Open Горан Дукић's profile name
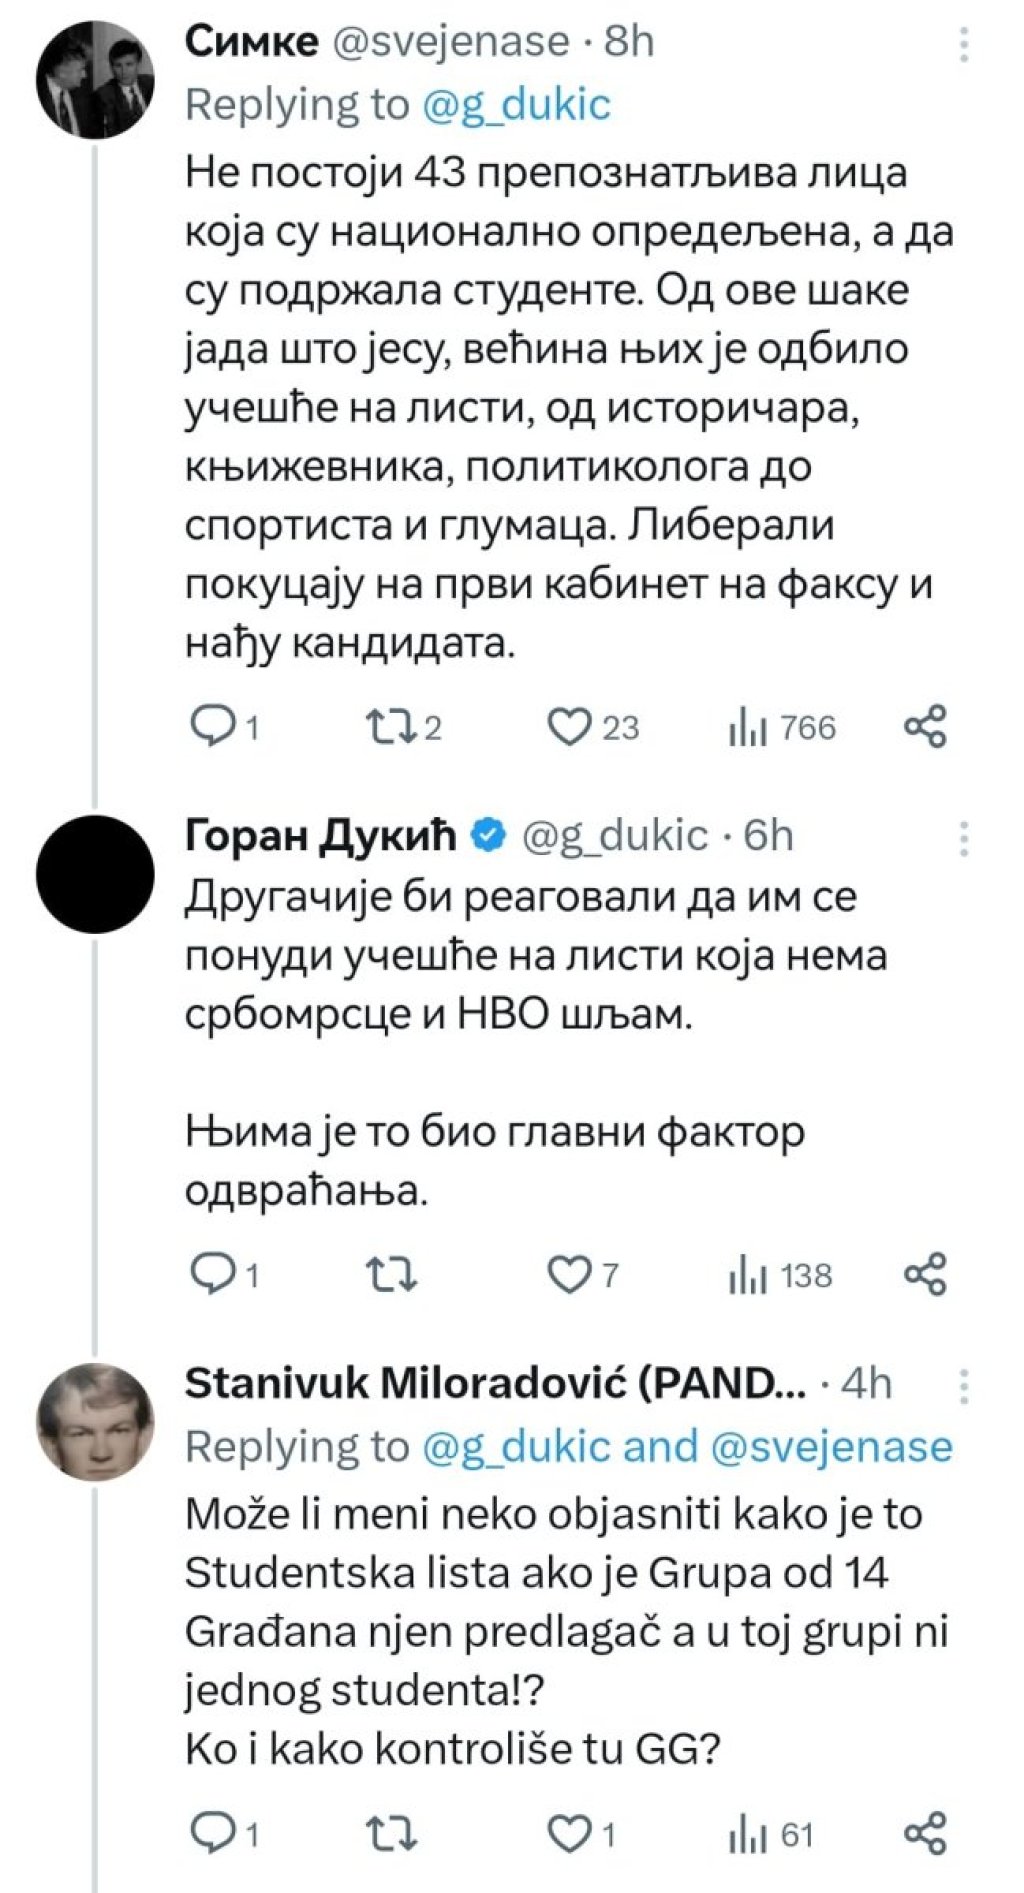Screen dimensions: 1024x1893 (320, 836)
